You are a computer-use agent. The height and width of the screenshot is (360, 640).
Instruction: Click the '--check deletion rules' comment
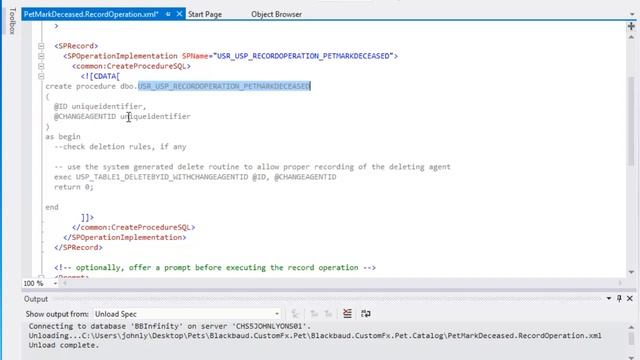[x=120, y=147]
